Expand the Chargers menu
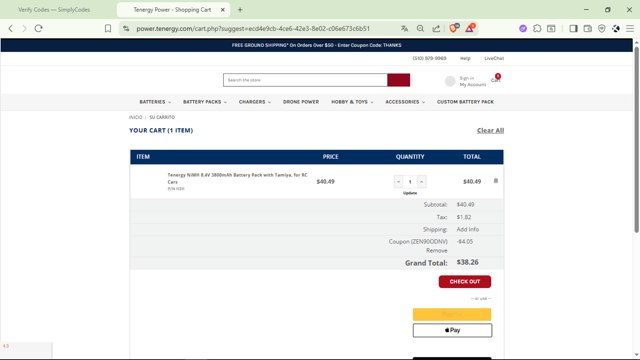 coord(255,102)
